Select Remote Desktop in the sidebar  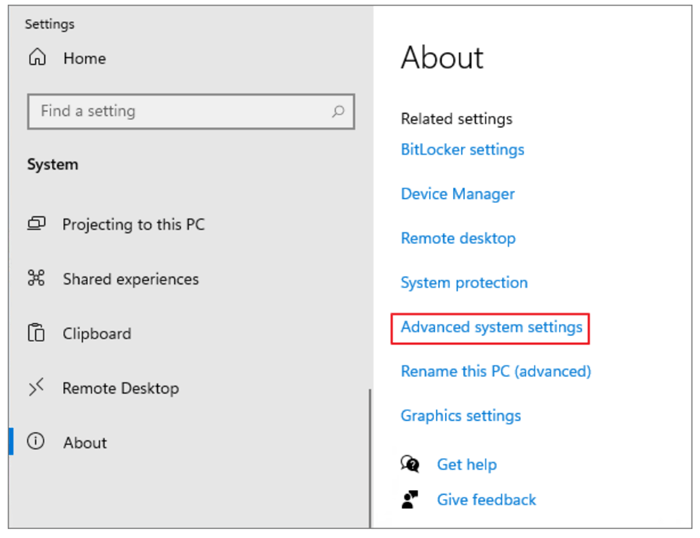[121, 388]
